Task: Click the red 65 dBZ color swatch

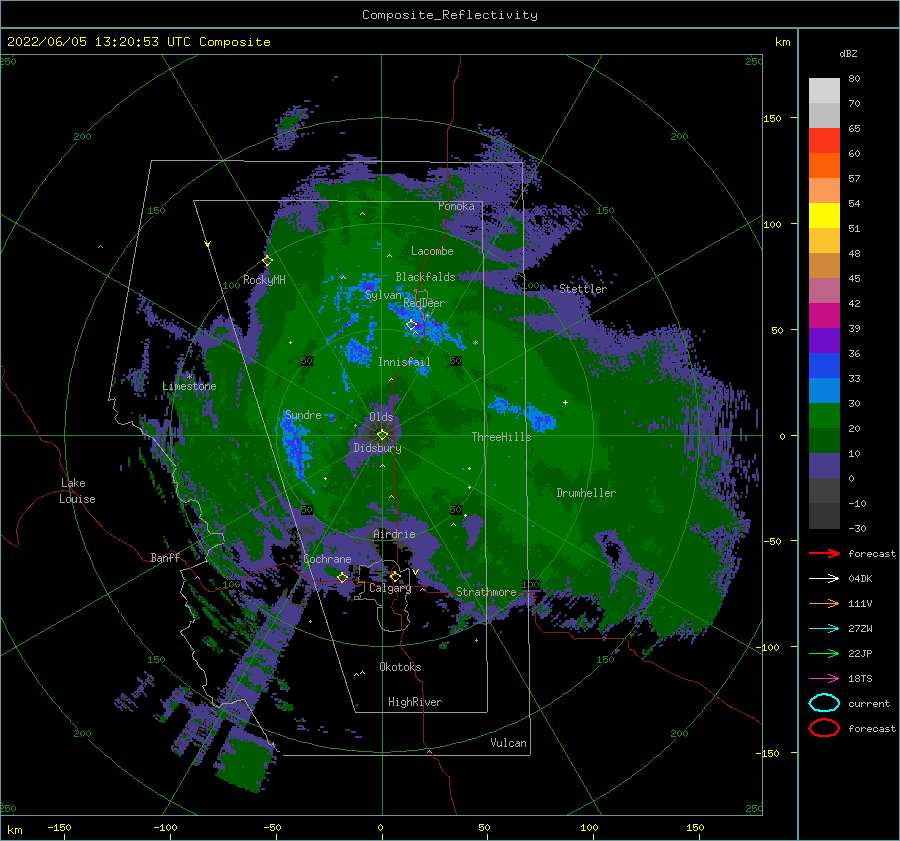Action: [824, 140]
